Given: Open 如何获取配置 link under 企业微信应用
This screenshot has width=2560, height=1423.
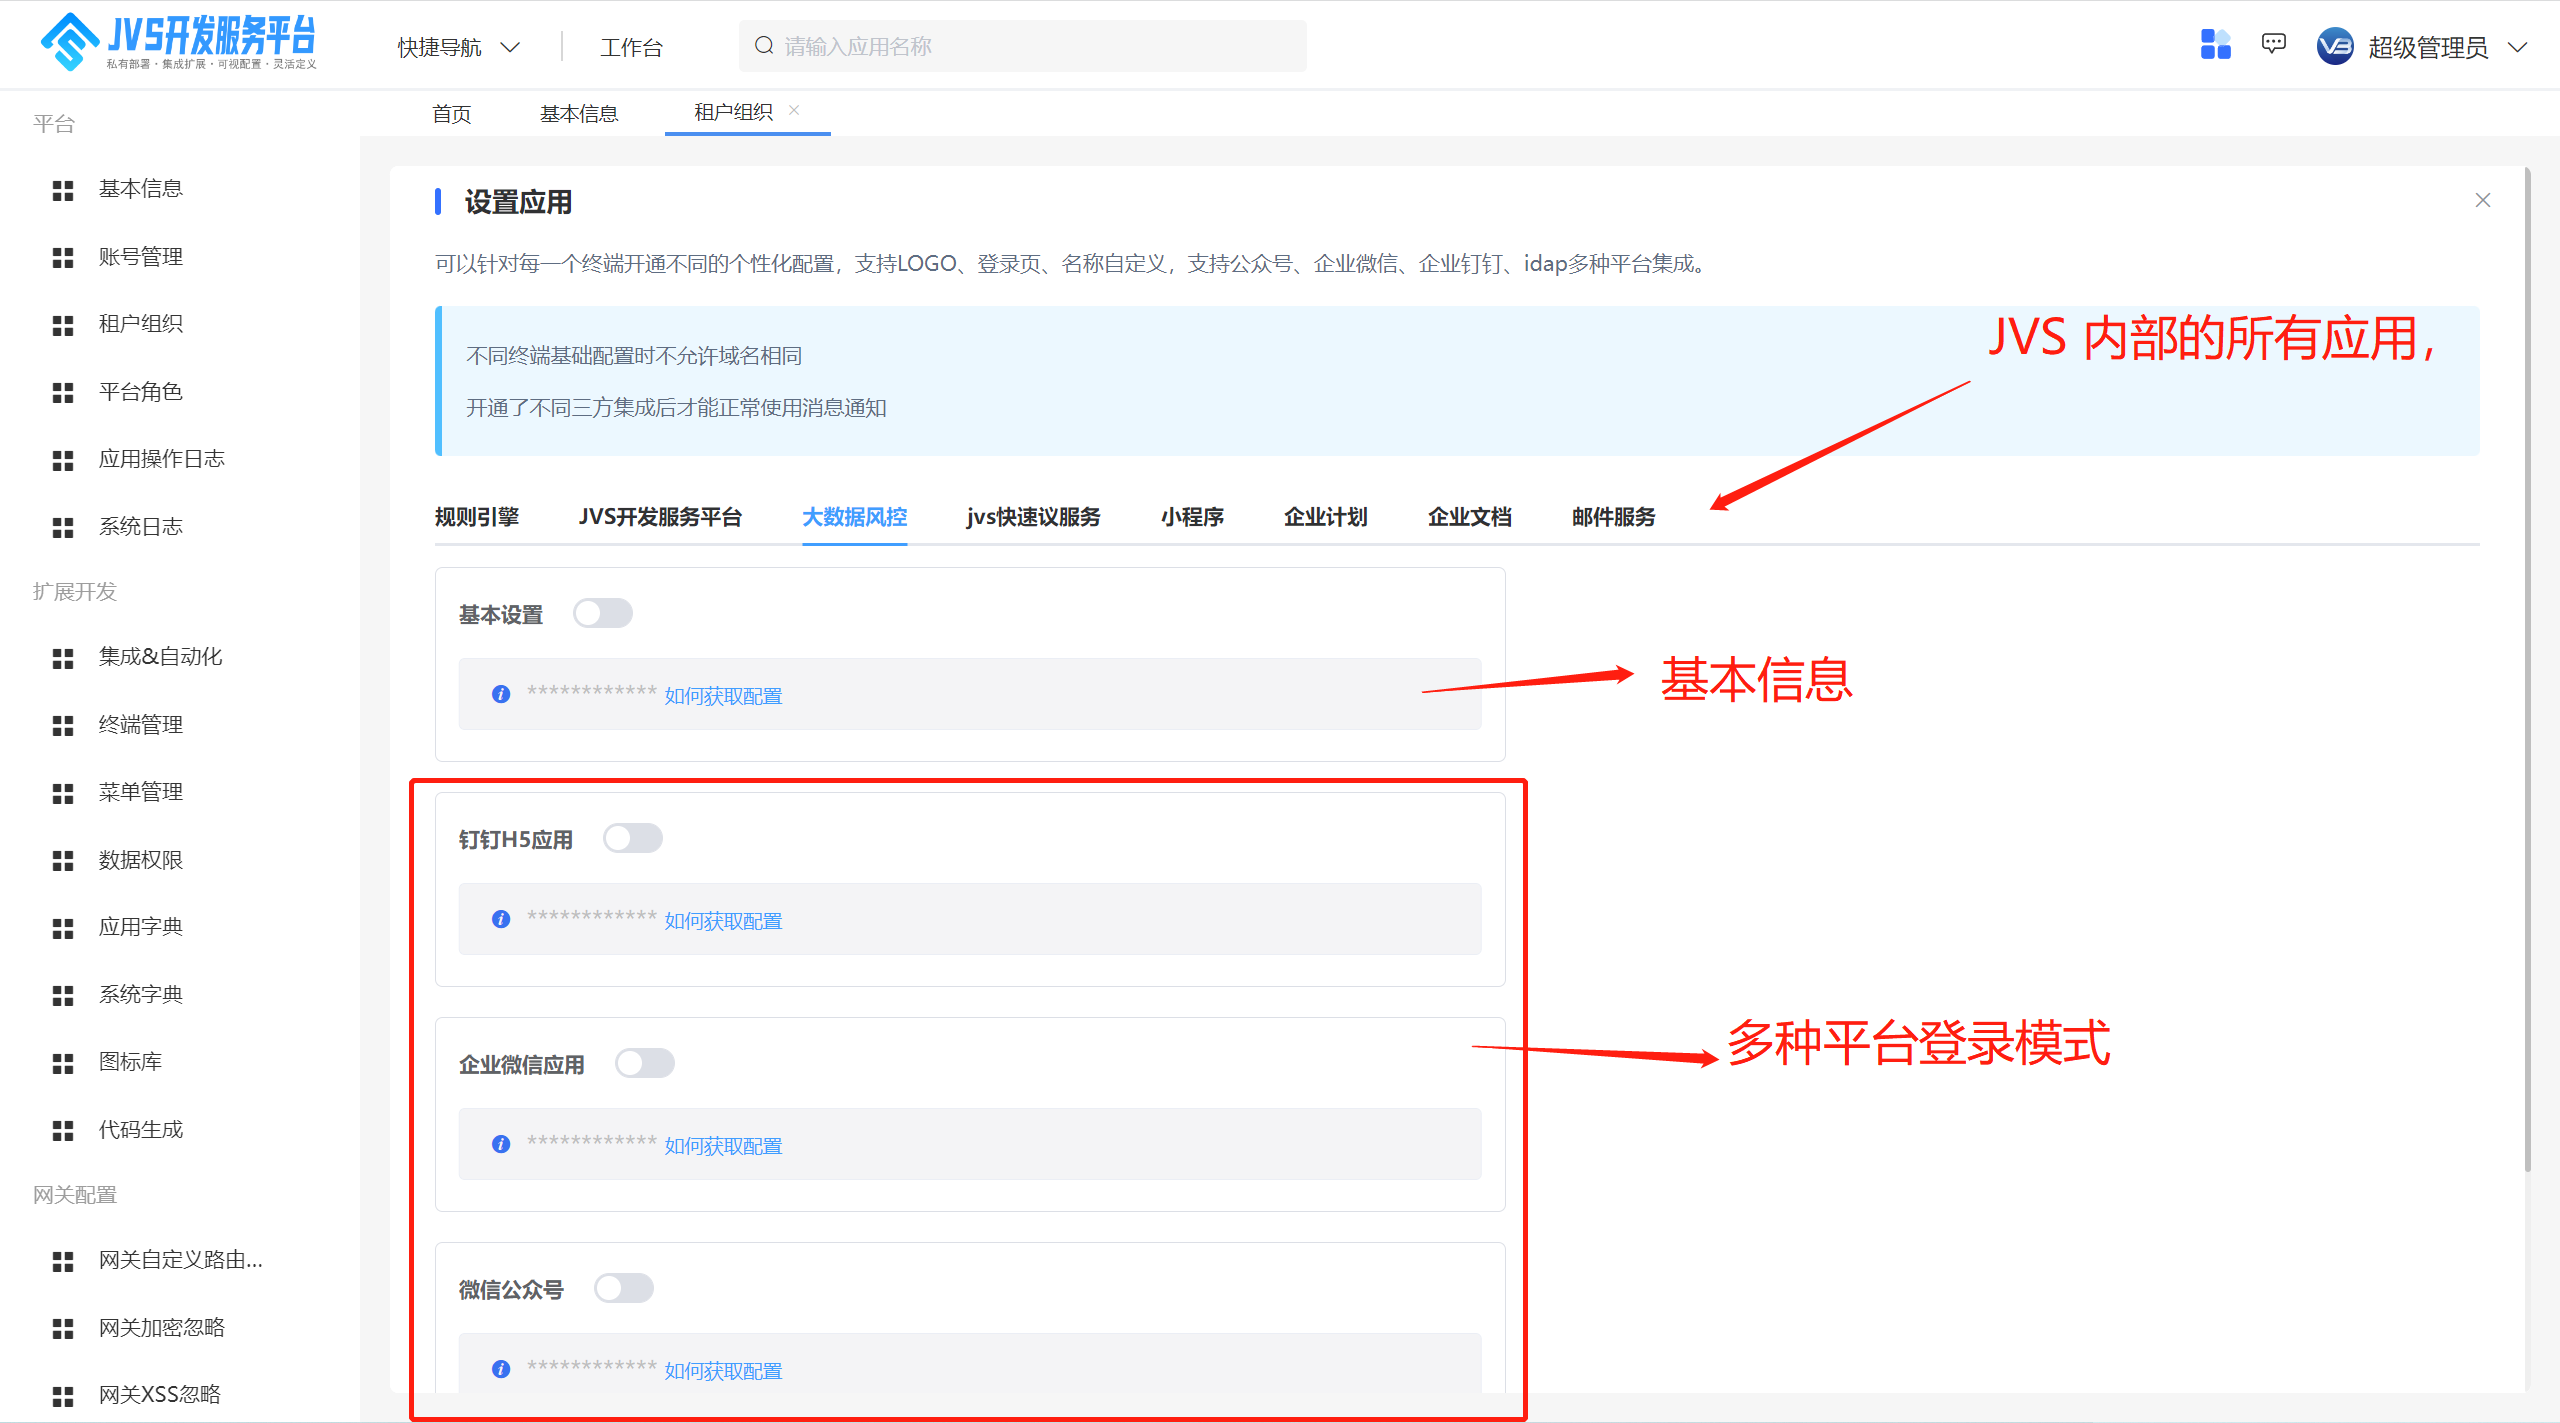Looking at the screenshot, I should pyautogui.click(x=723, y=1146).
